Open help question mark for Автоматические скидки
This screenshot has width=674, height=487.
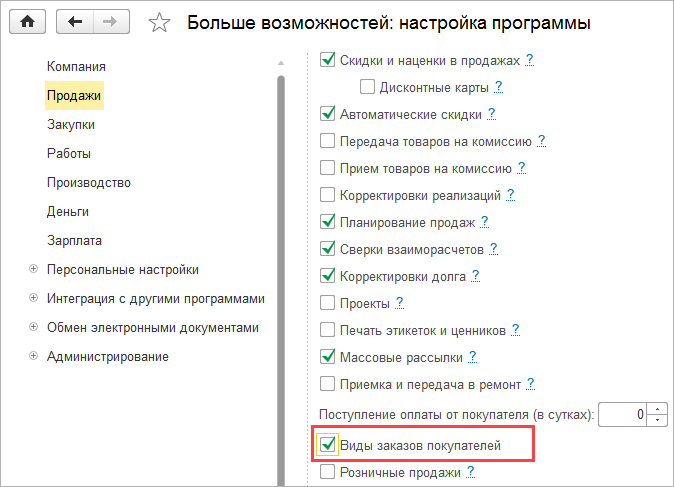coord(492,114)
